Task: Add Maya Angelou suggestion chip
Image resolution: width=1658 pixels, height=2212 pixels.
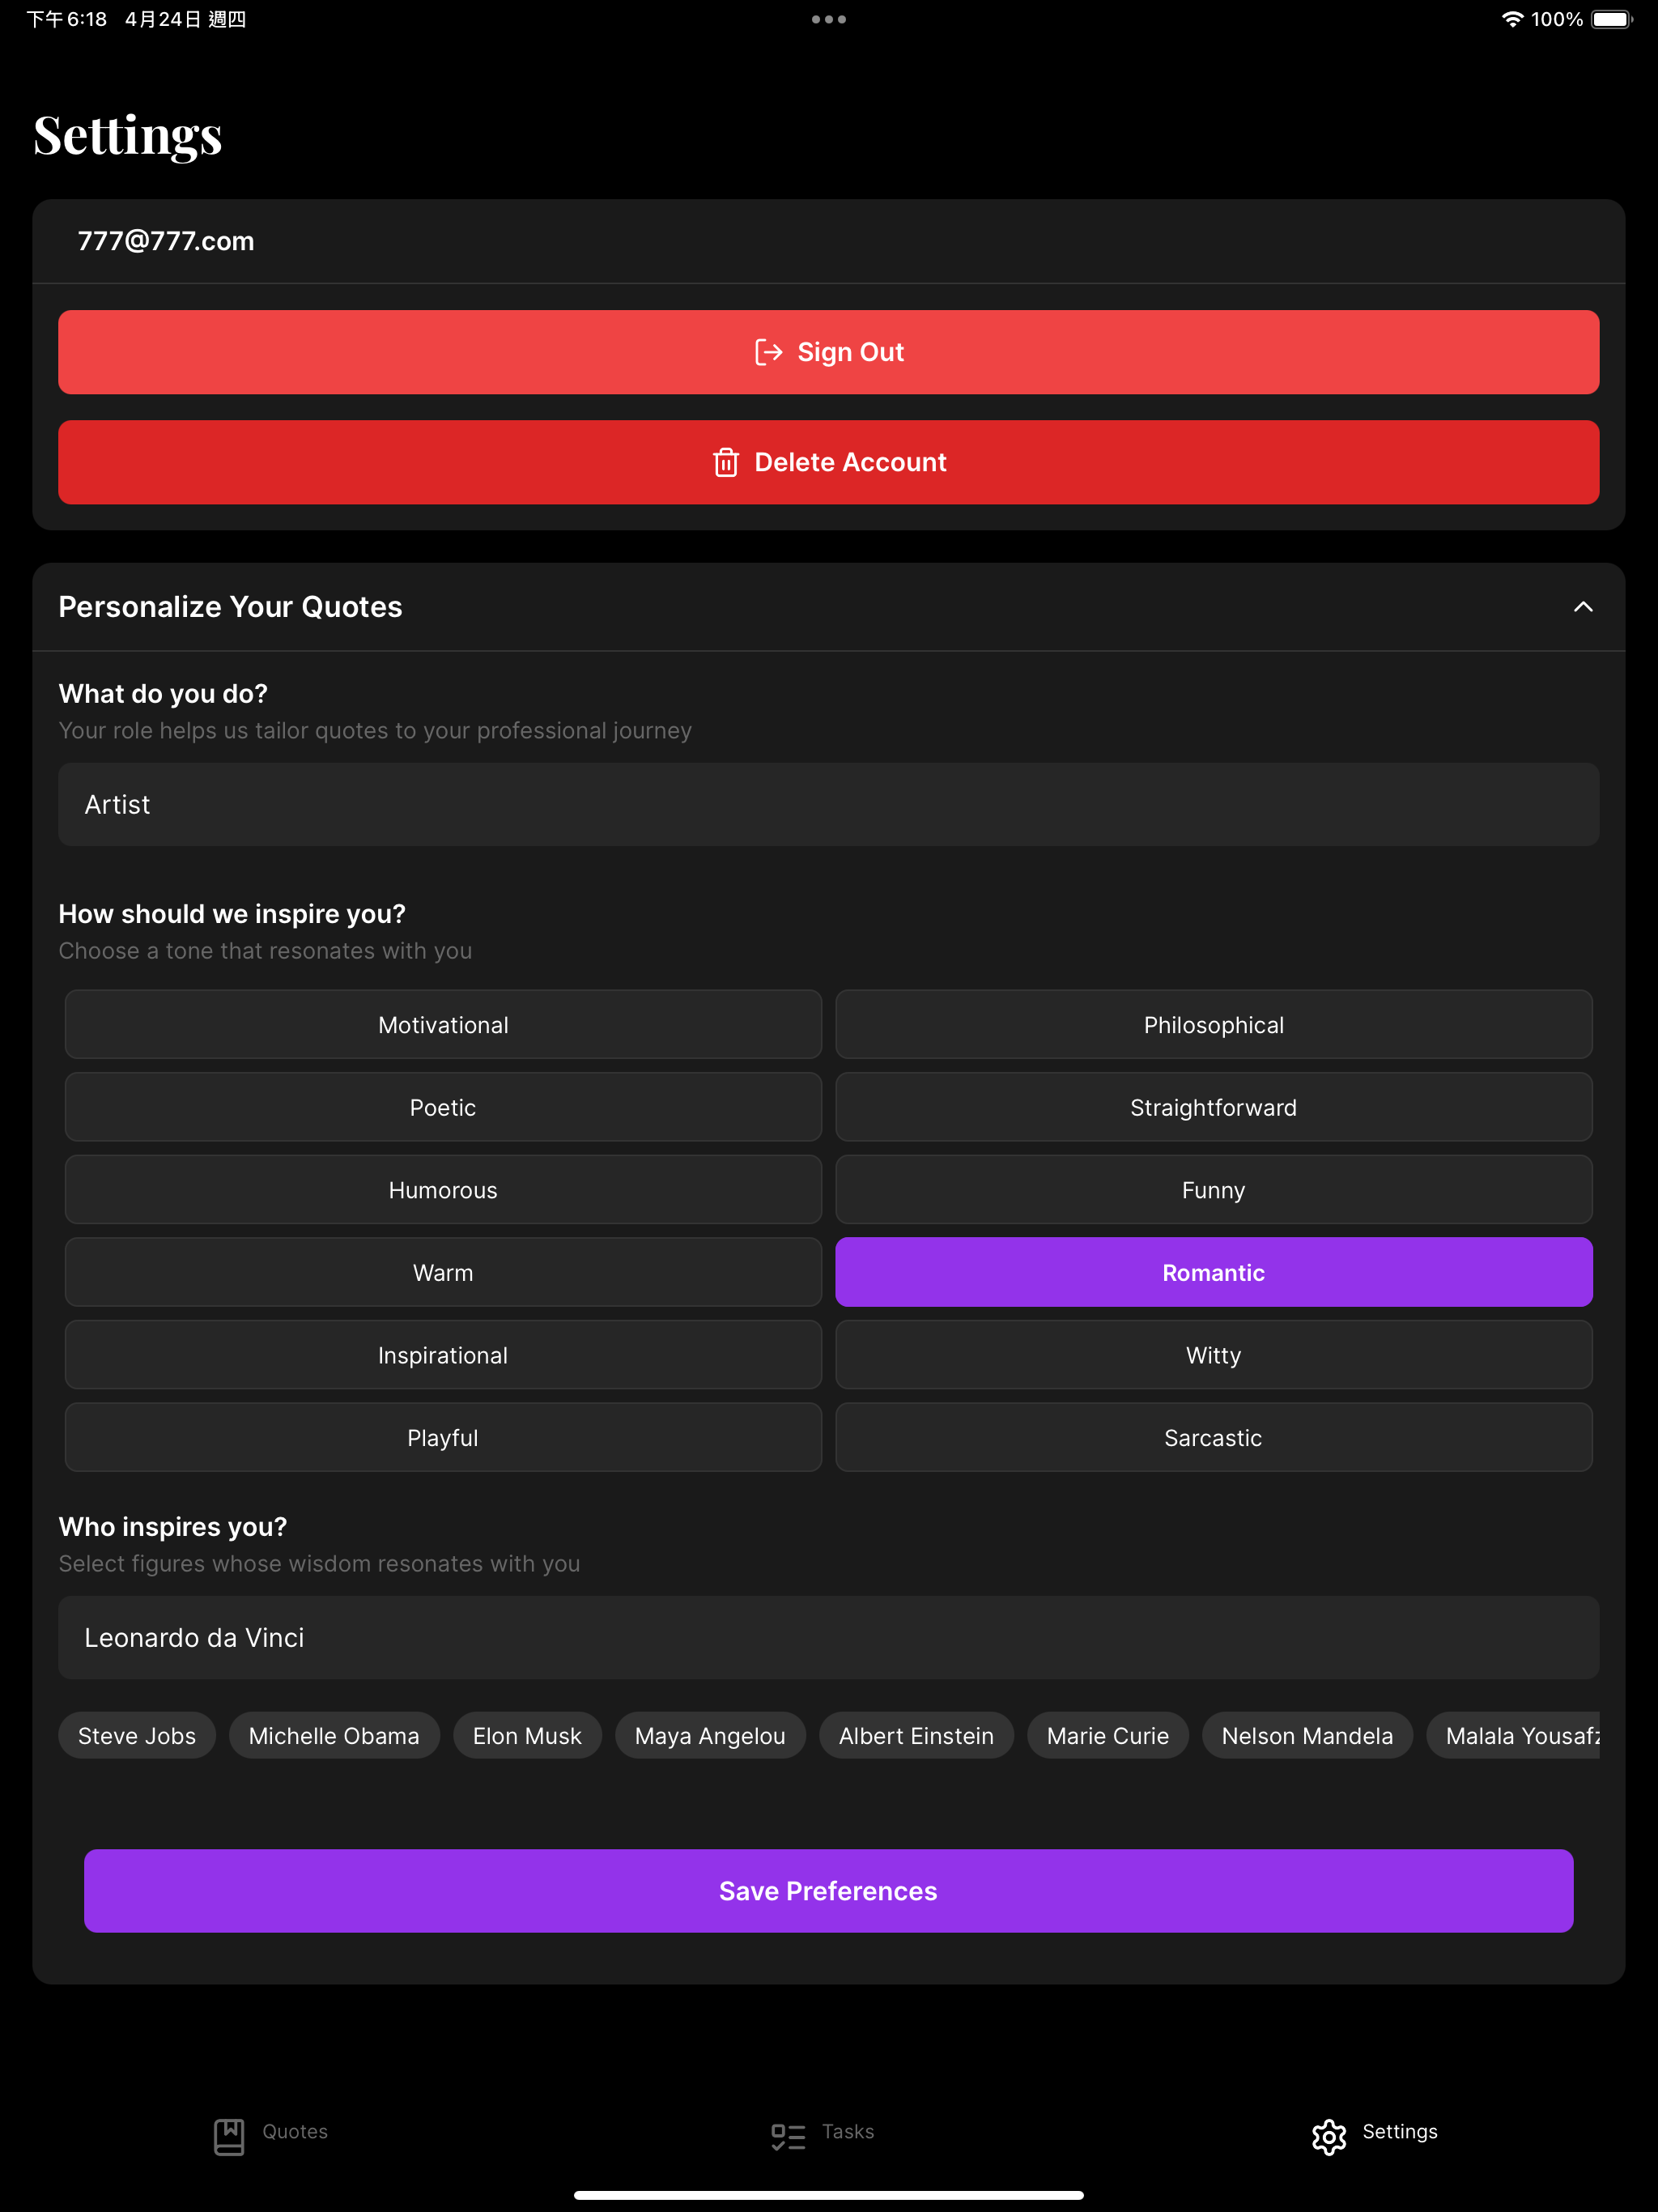Action: click(x=709, y=1735)
